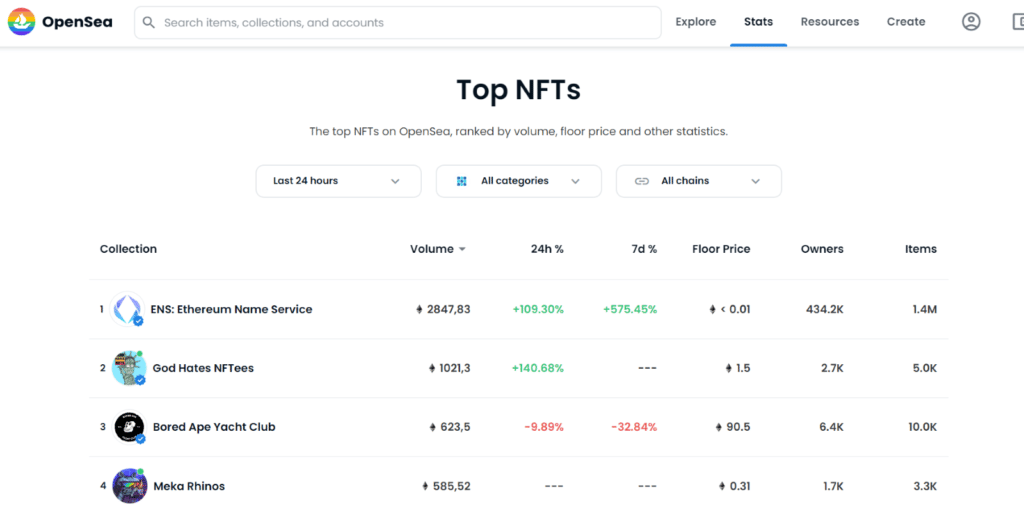This screenshot has width=1024, height=514.
Task: Open the Create menu item
Action: pos(906,22)
